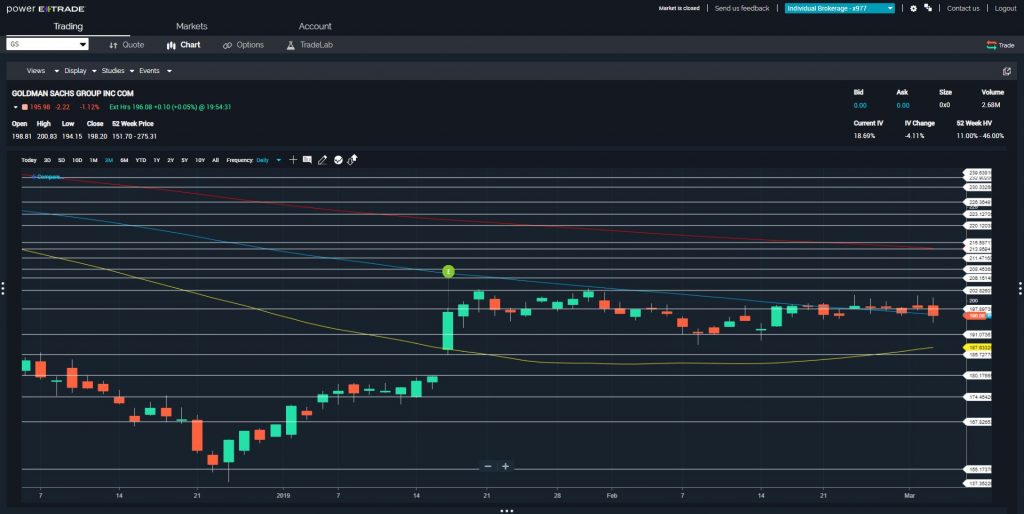Screen dimensions: 1024x514
Task: Open the Trade ticket button
Action: (x=1000, y=45)
